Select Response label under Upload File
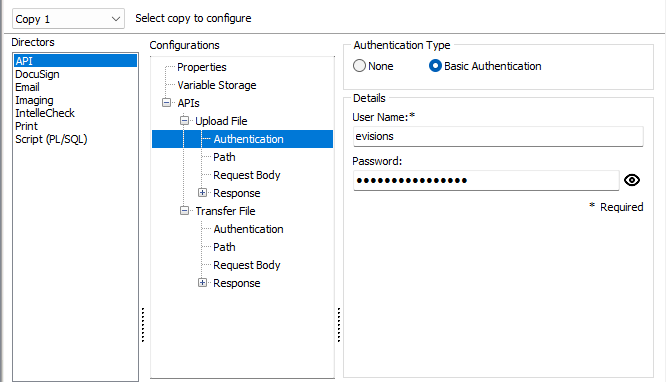The width and height of the screenshot is (666, 382). tap(237, 193)
